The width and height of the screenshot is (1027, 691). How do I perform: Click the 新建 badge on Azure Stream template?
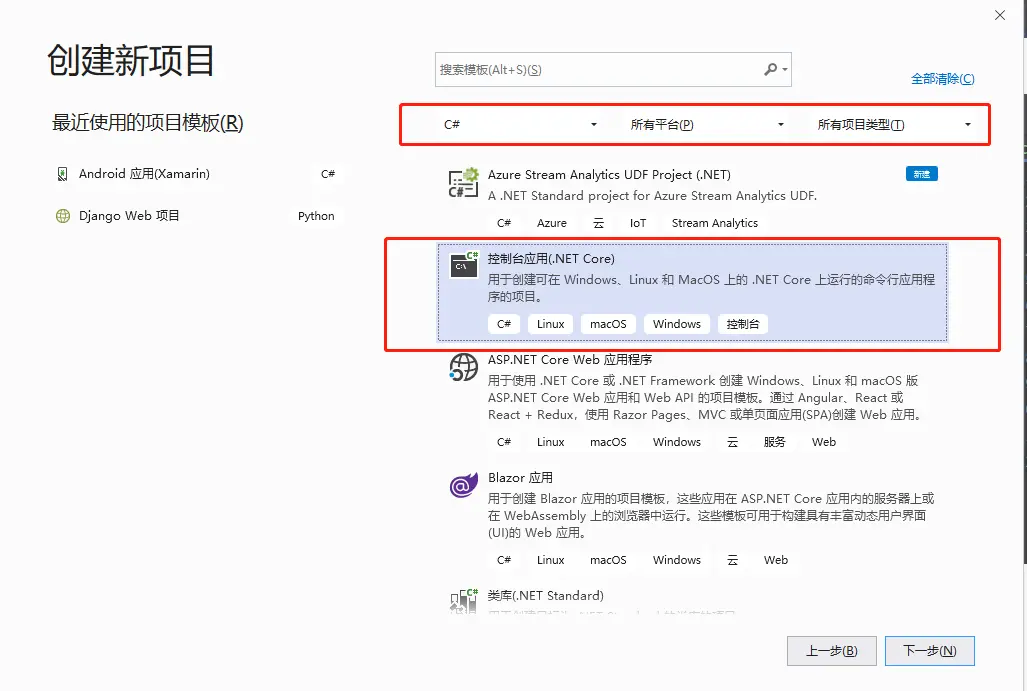922,174
